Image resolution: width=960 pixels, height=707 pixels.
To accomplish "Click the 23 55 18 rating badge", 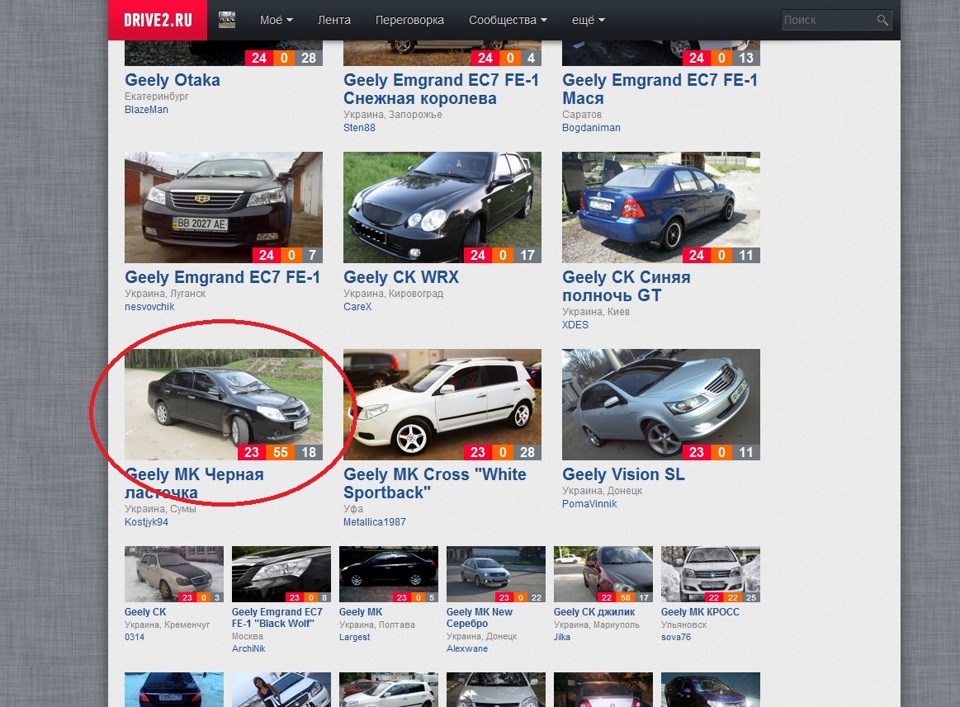I will click(280, 452).
